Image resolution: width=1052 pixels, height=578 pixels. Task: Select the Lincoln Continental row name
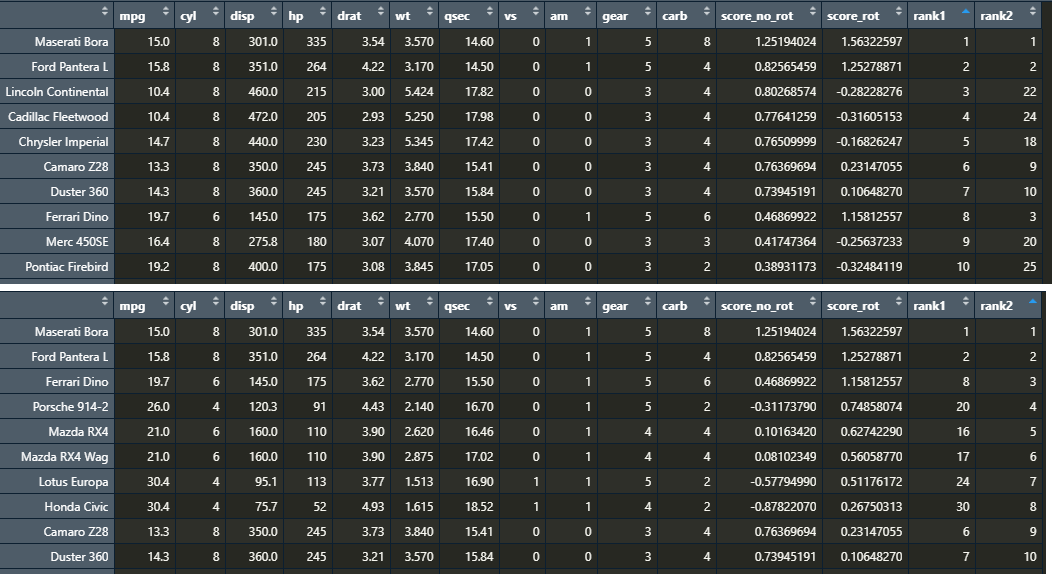(x=57, y=92)
